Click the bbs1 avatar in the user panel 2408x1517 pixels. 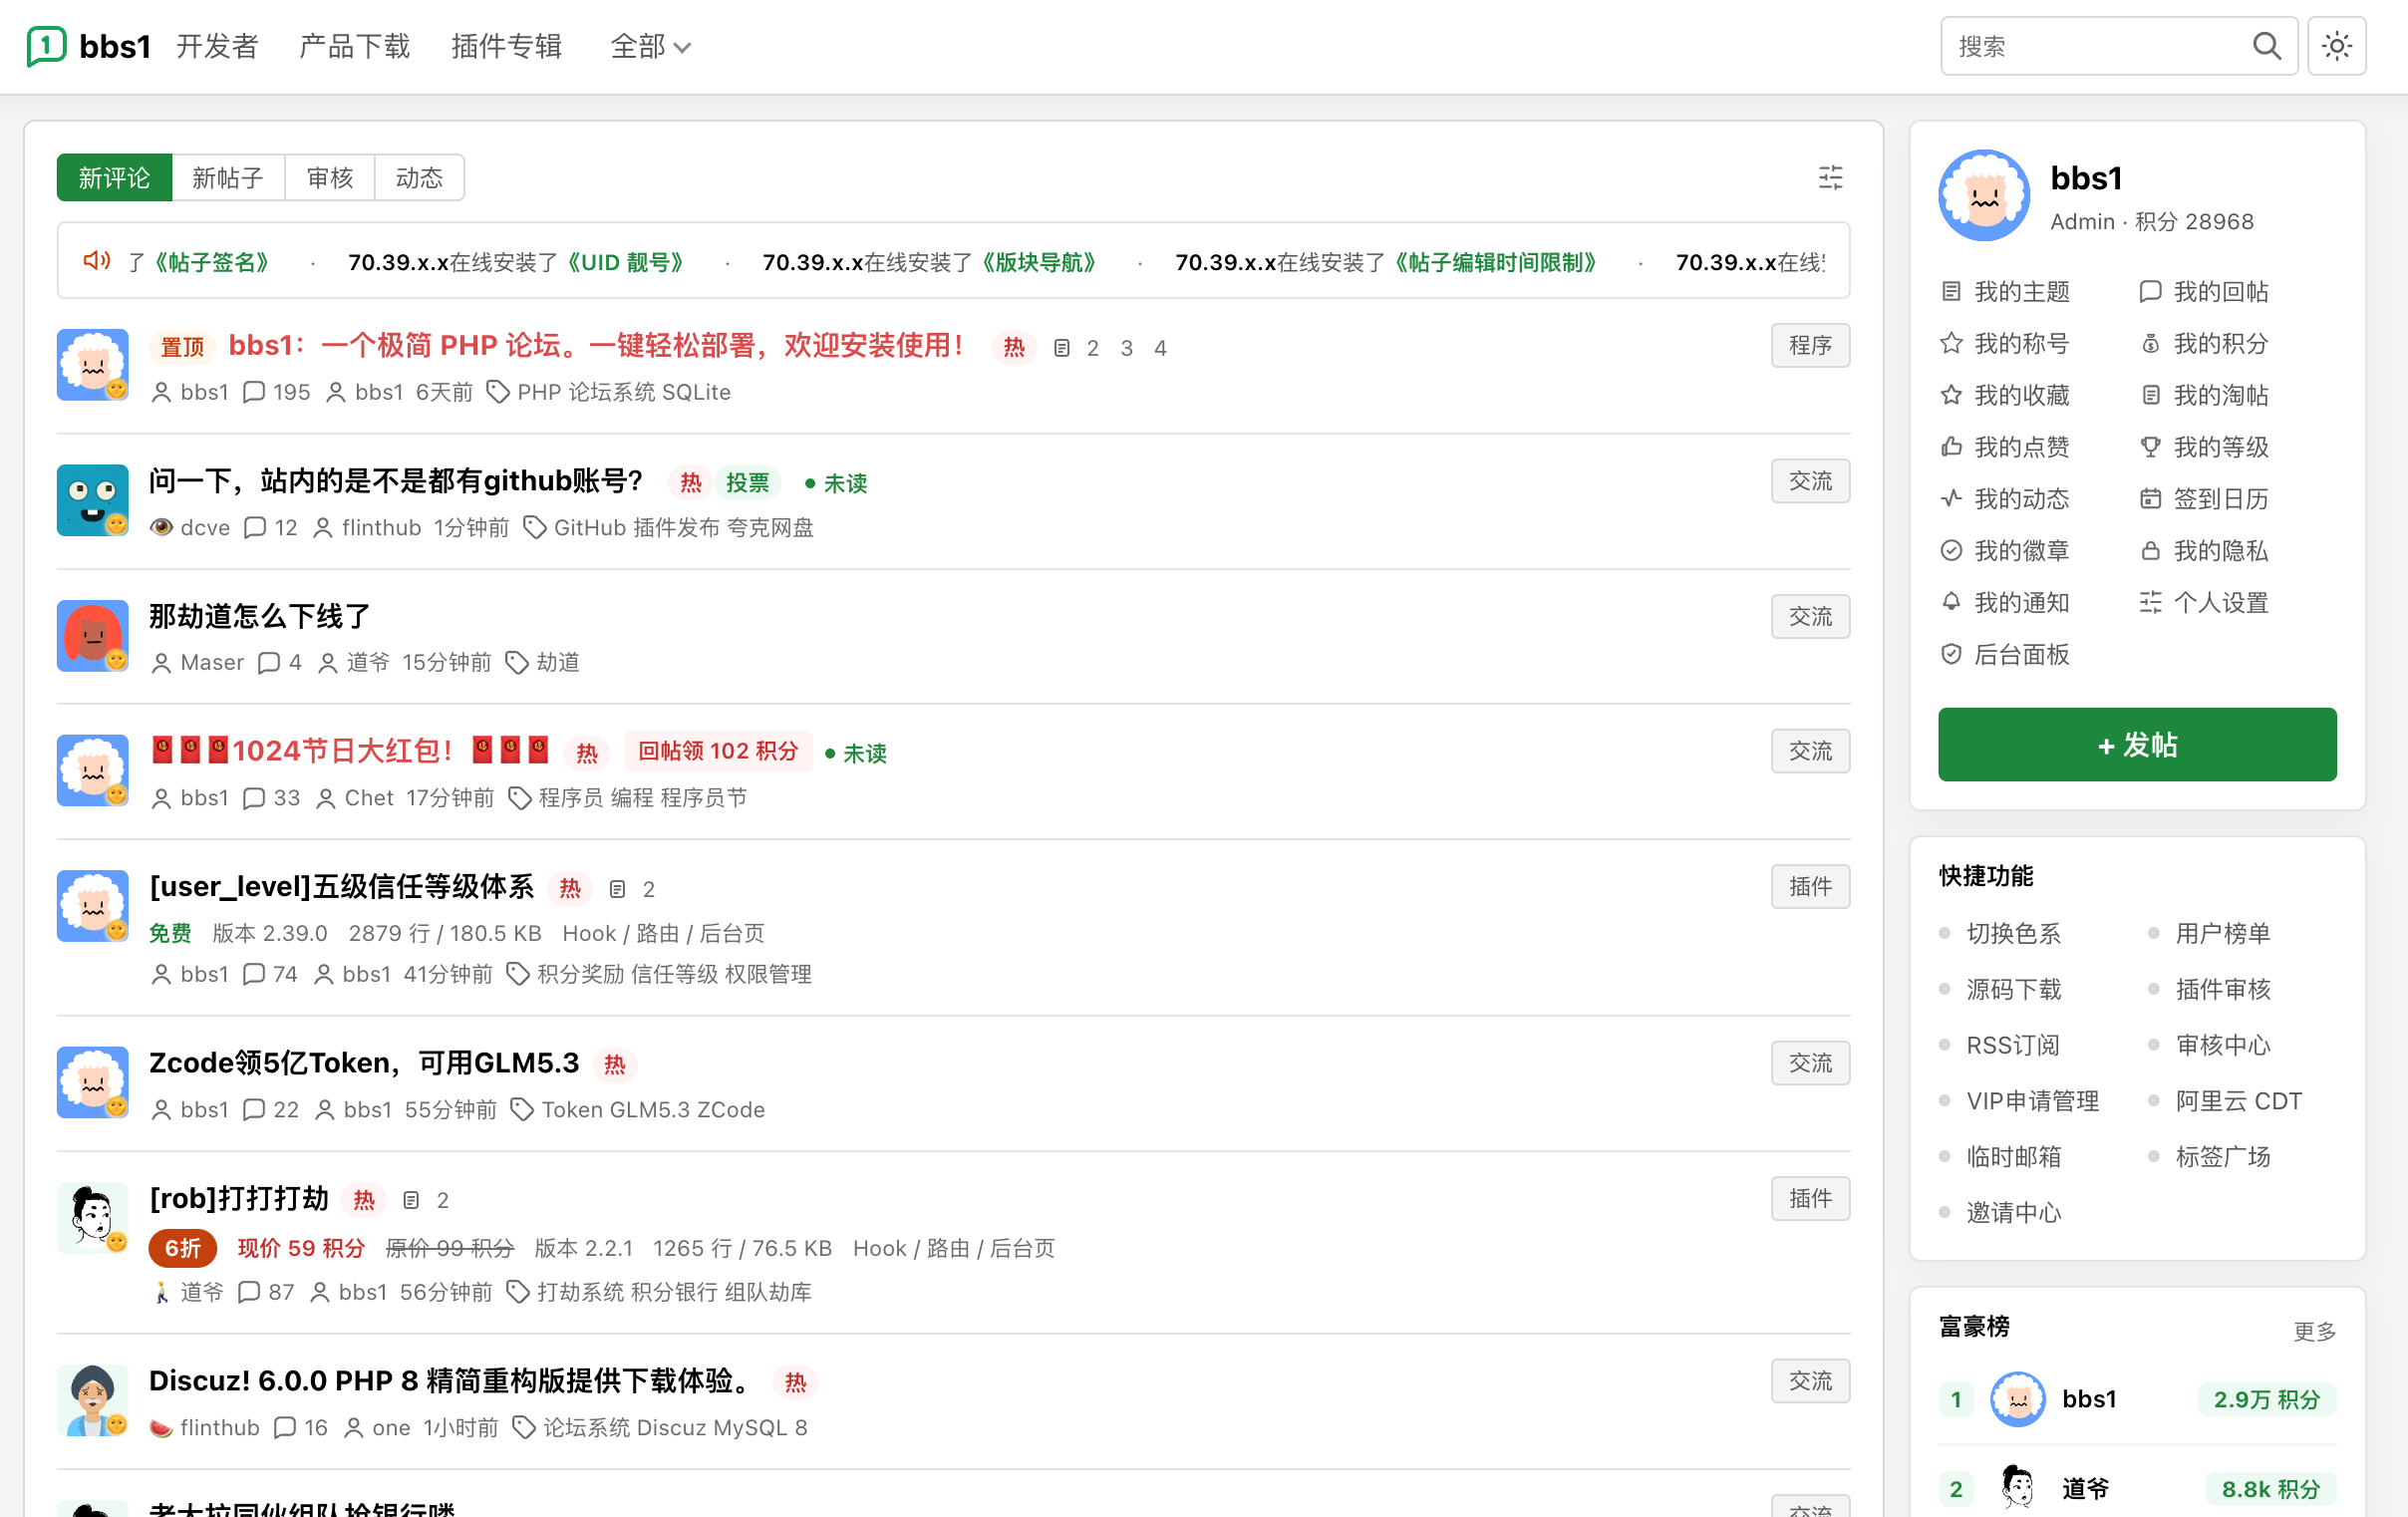coord(1984,196)
